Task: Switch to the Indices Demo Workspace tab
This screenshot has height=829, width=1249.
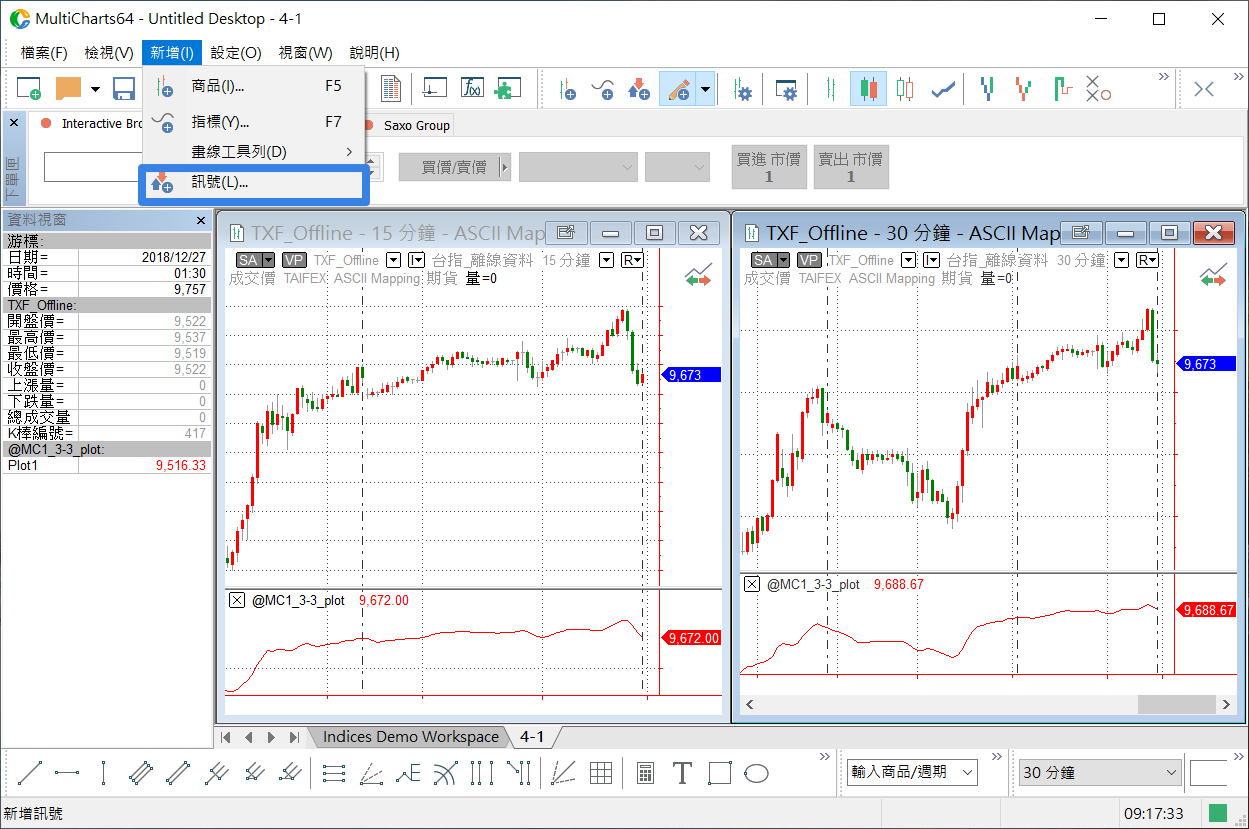Action: coord(410,737)
